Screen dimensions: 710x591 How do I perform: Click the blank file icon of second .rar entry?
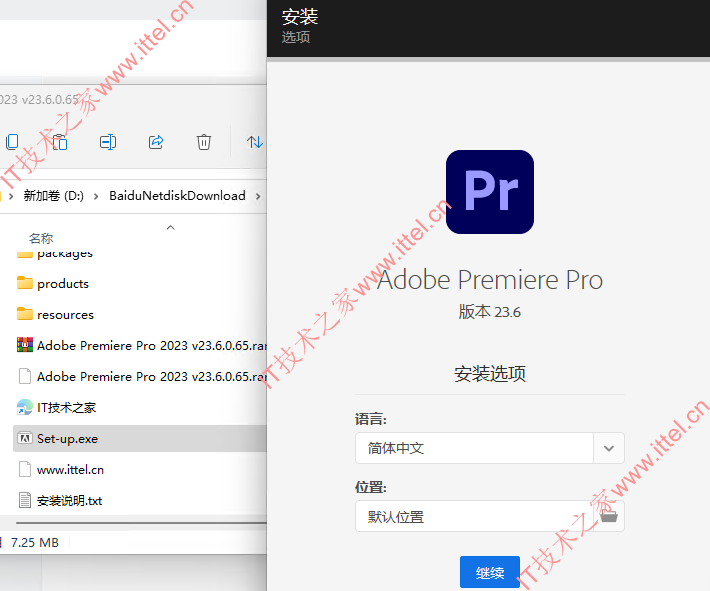pos(25,376)
